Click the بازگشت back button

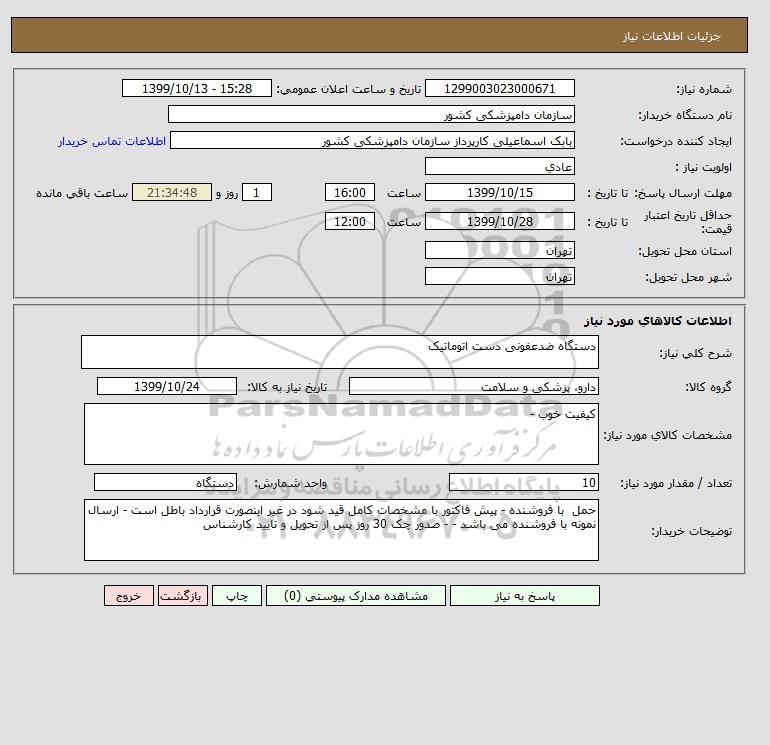point(183,595)
